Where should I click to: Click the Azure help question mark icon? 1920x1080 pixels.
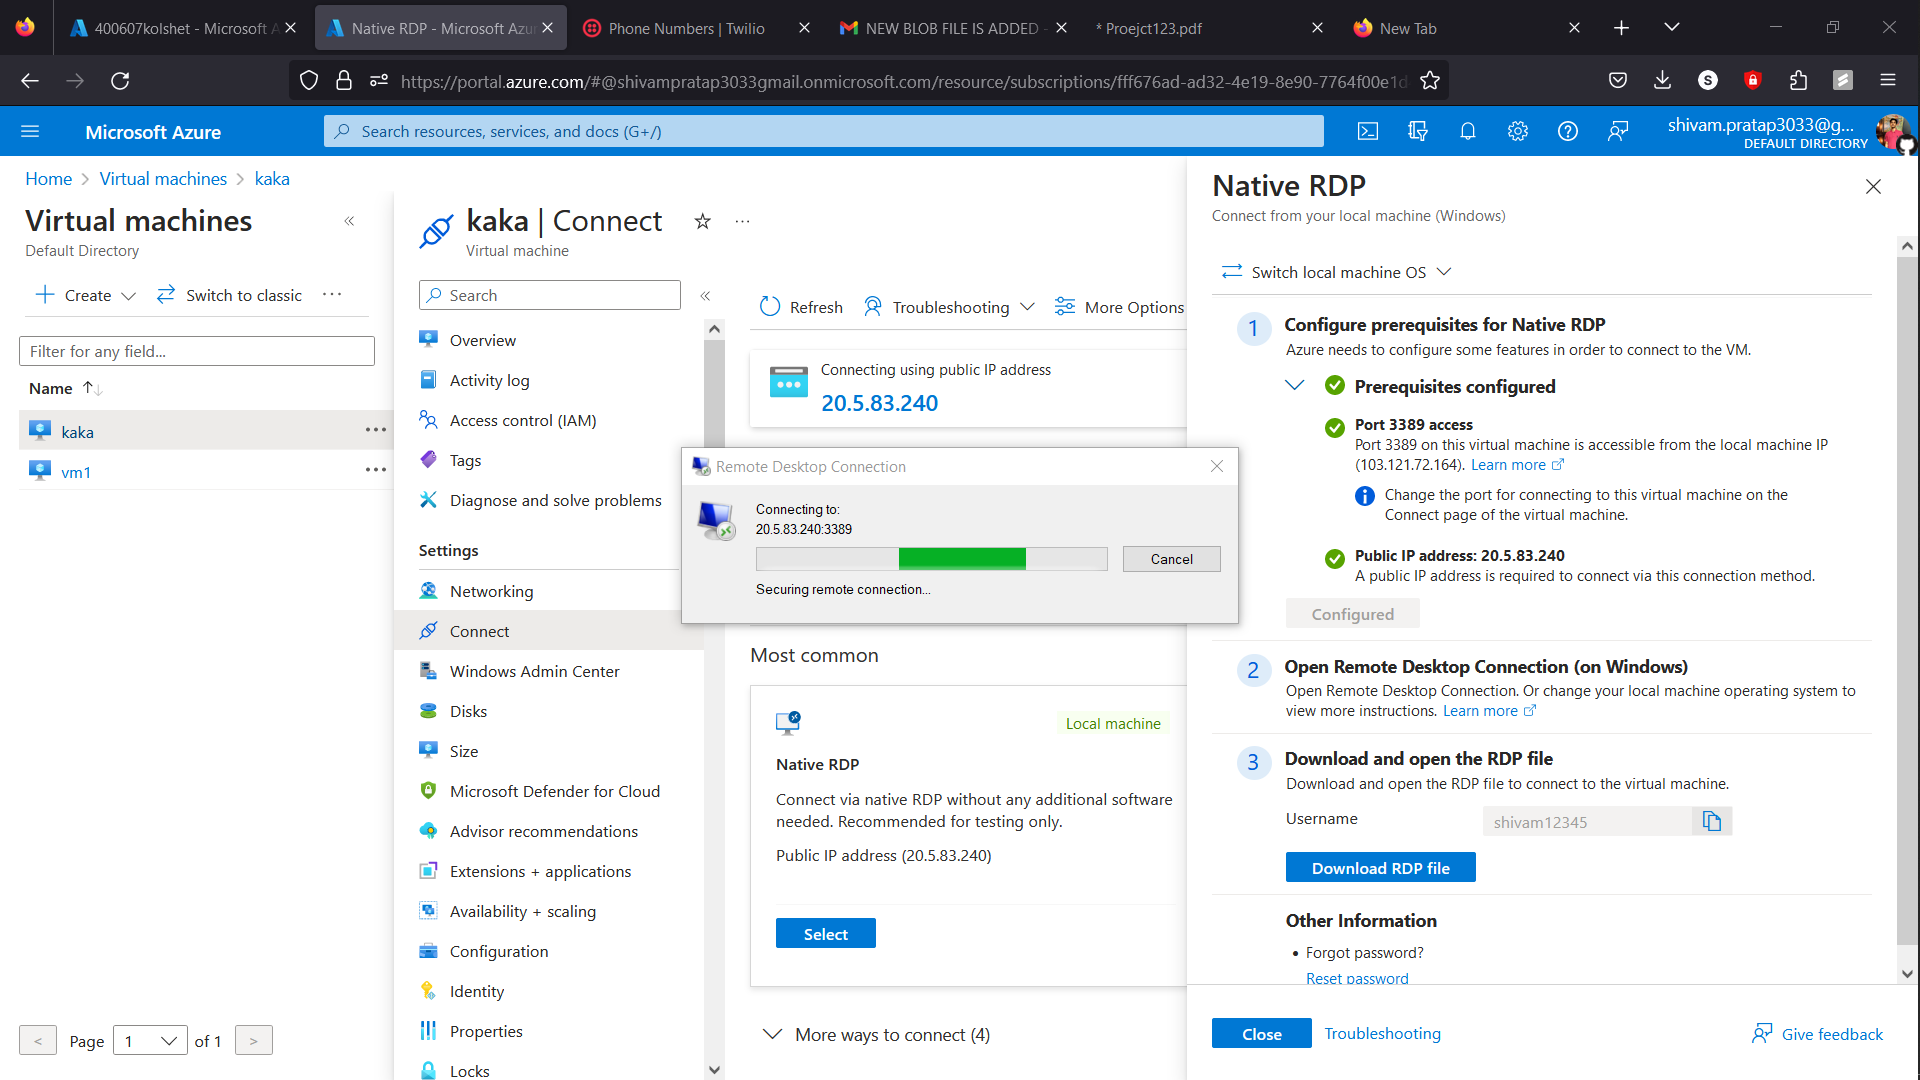(1567, 131)
